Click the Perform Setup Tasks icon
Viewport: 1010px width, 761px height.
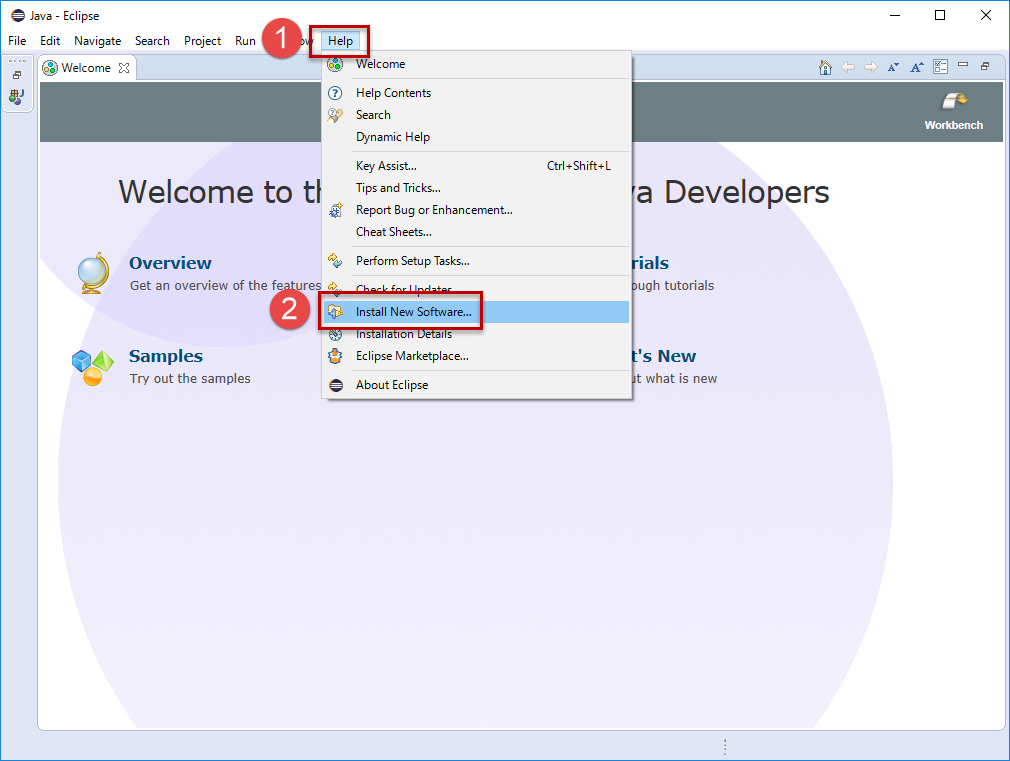pos(335,260)
